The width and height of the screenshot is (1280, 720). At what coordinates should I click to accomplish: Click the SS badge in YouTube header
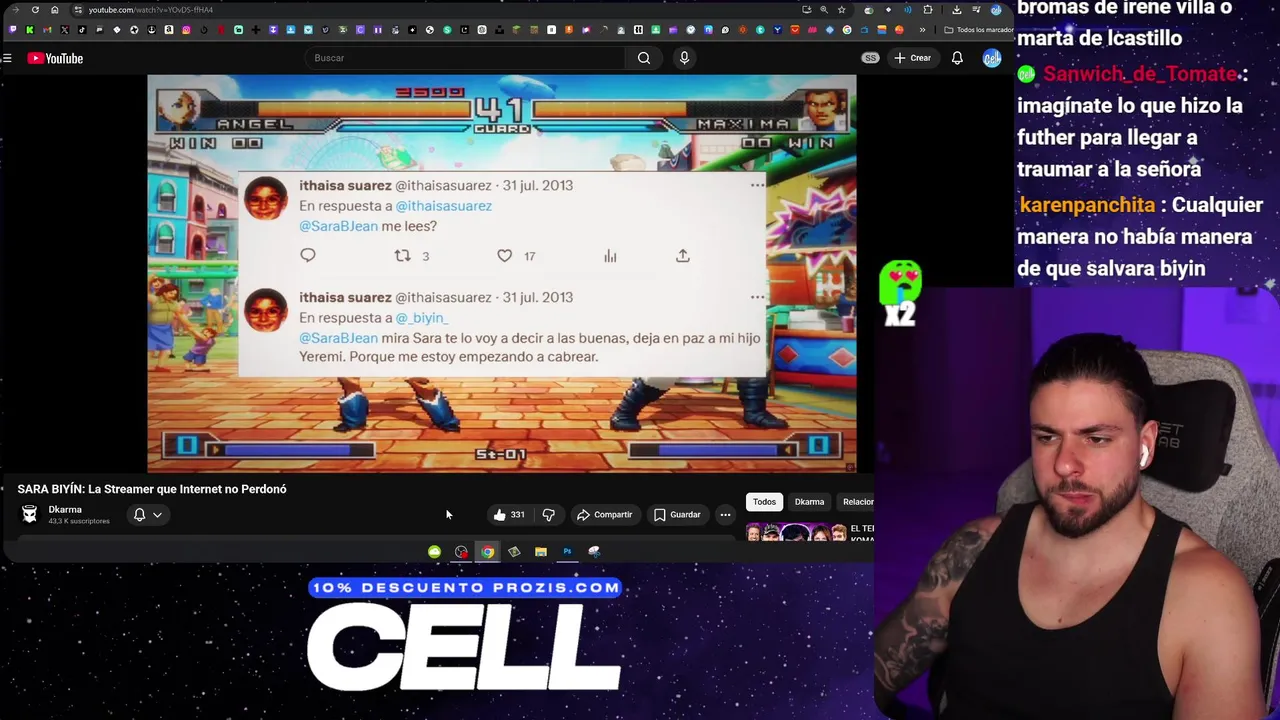(x=871, y=58)
